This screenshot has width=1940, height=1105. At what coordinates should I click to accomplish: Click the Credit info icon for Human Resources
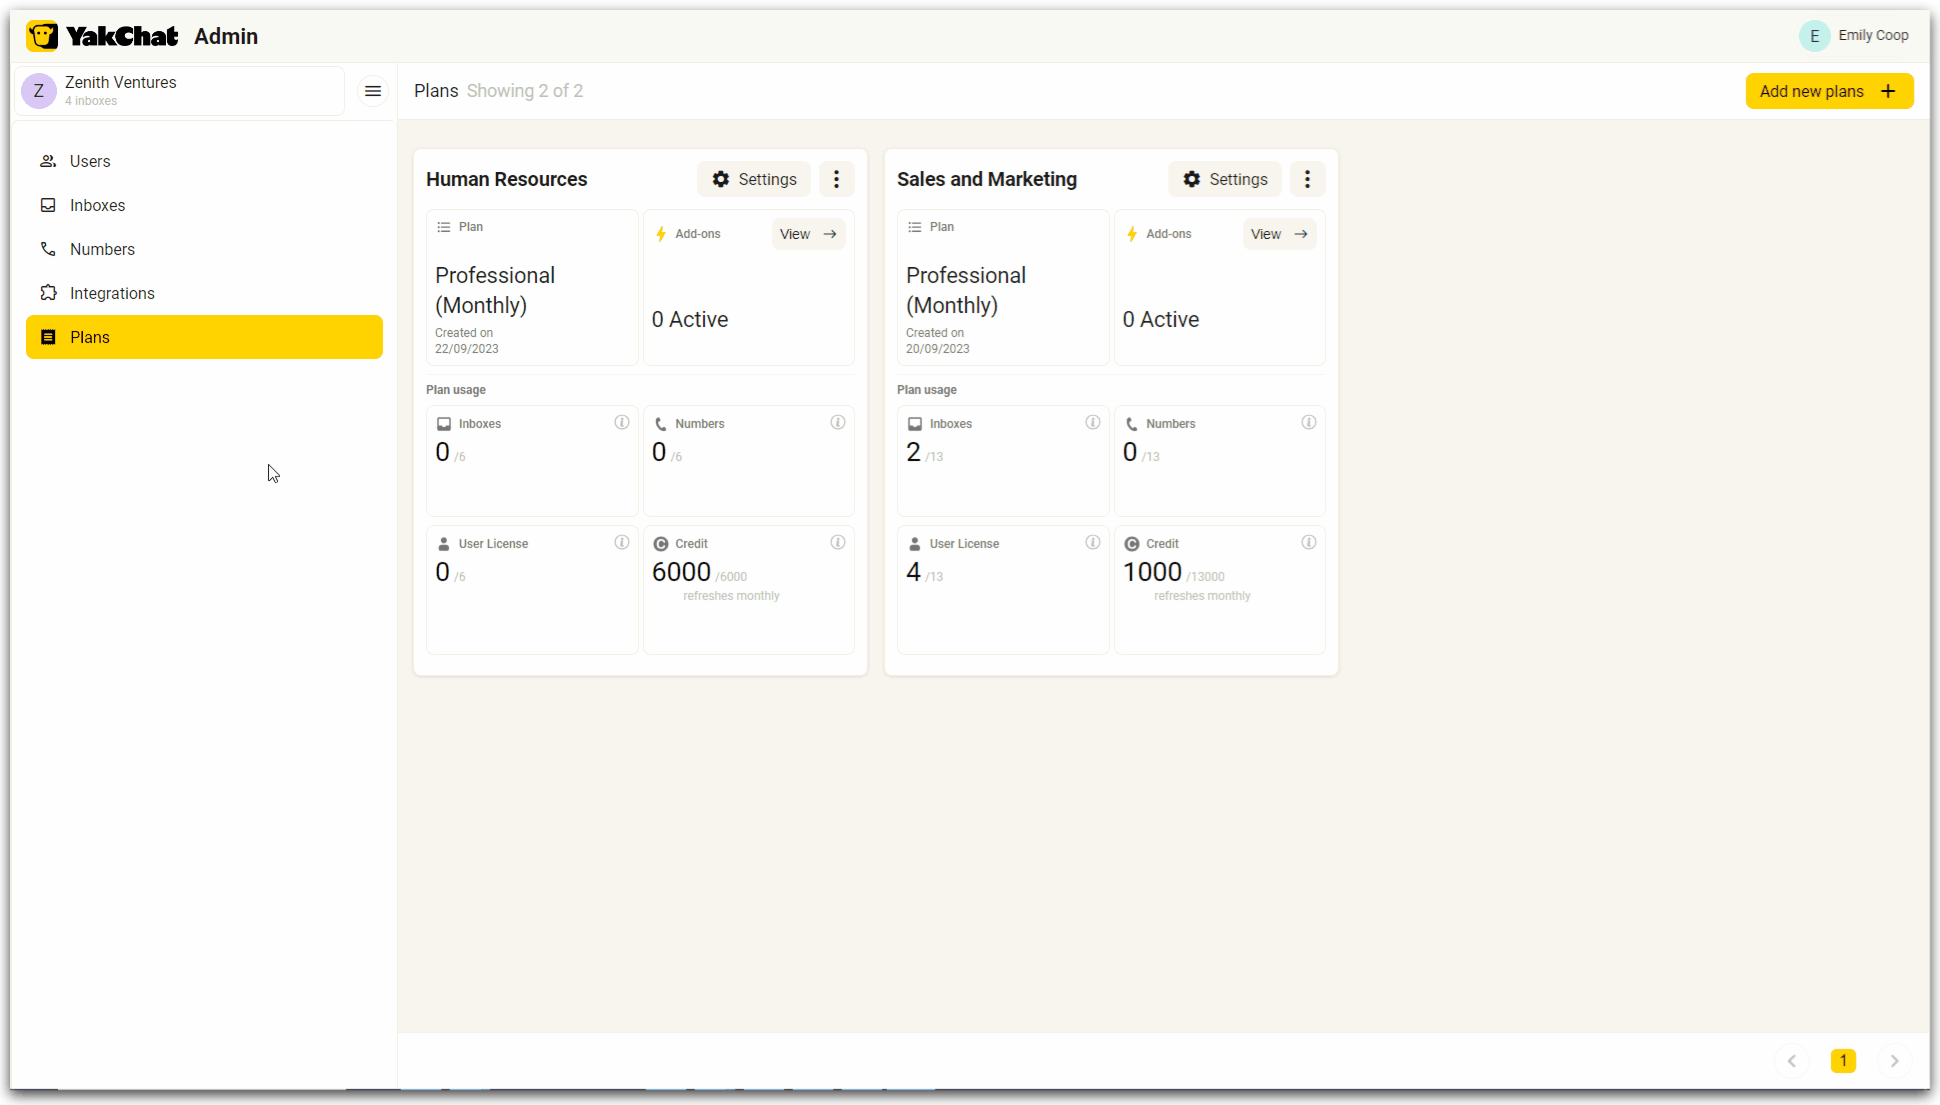(x=838, y=542)
